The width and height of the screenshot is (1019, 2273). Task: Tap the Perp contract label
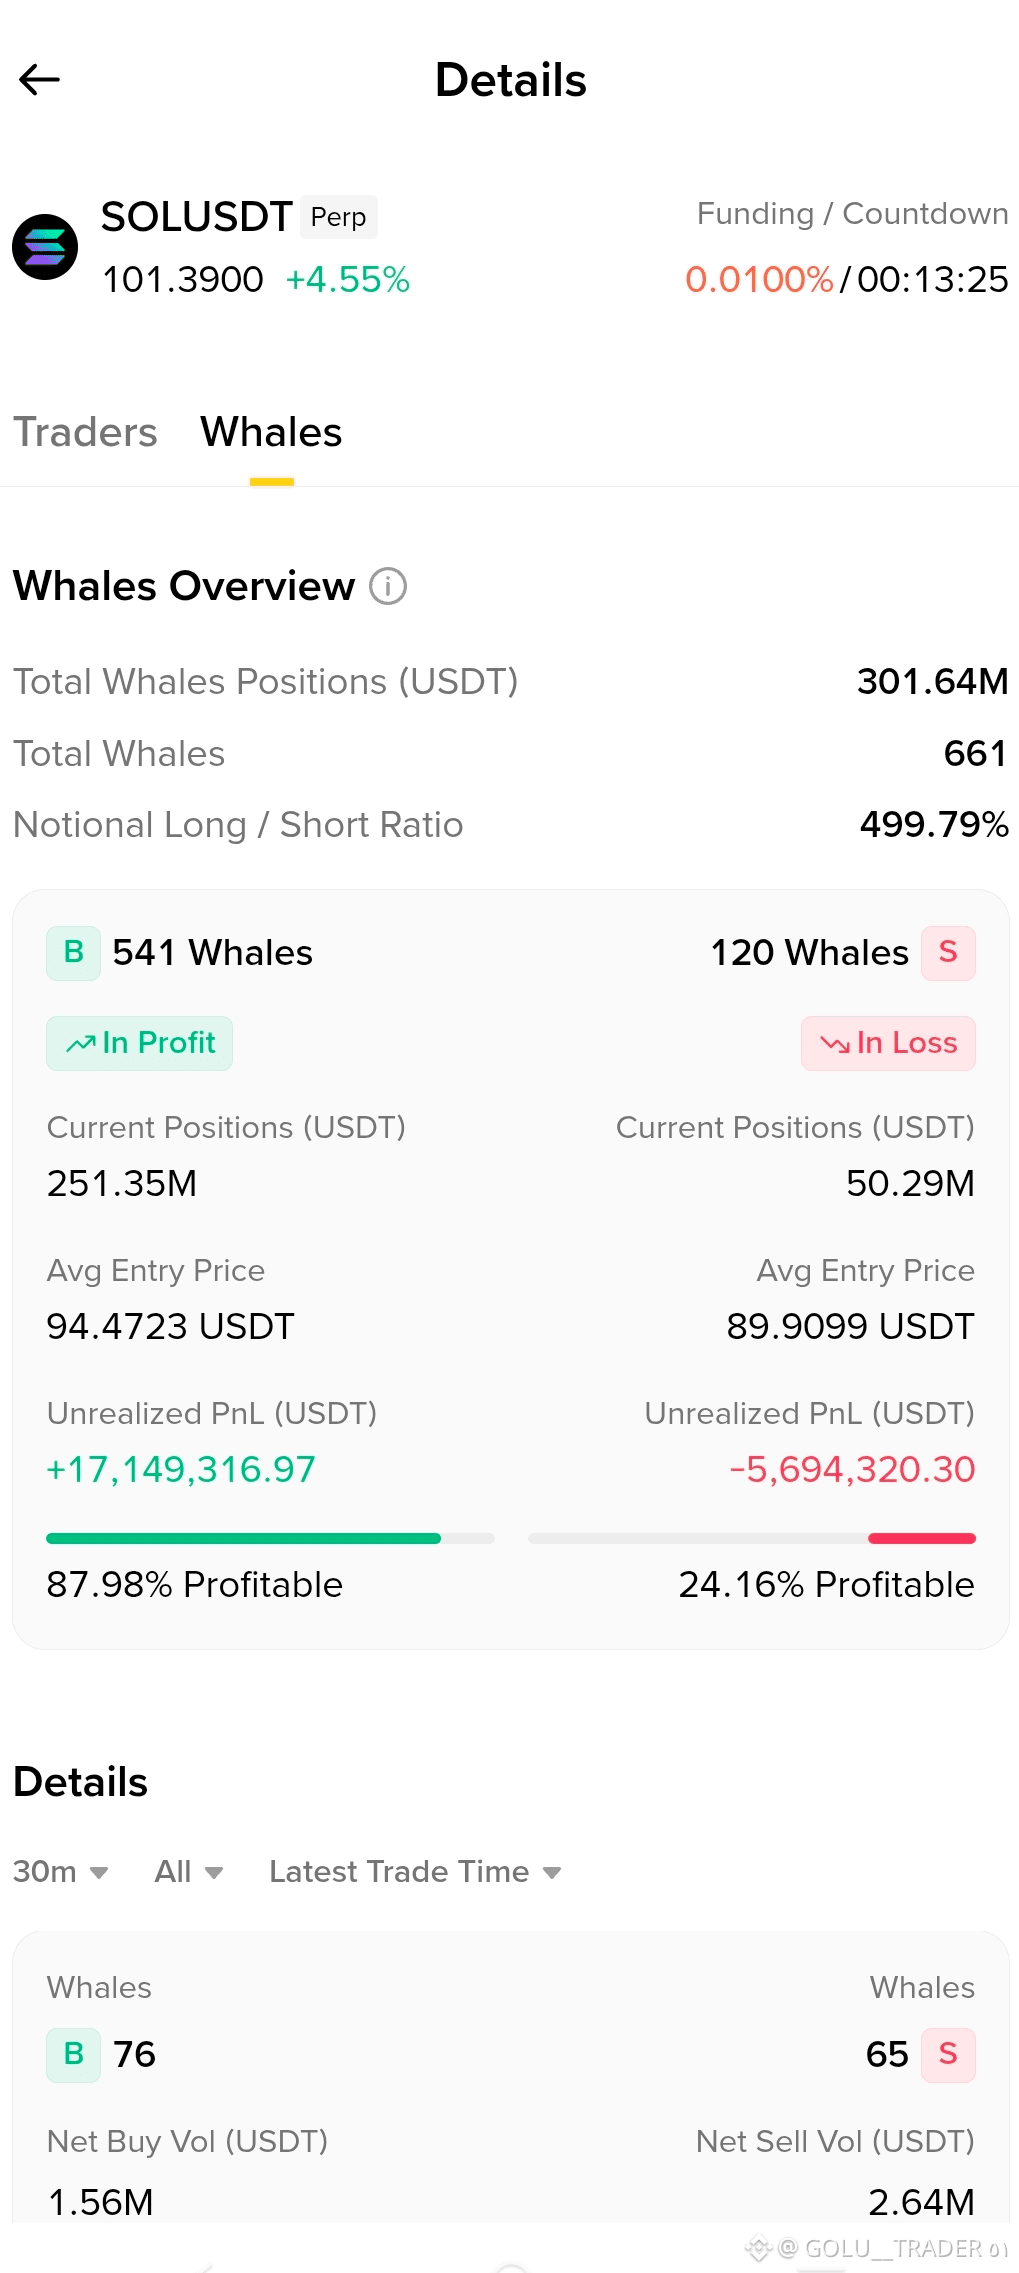[339, 217]
